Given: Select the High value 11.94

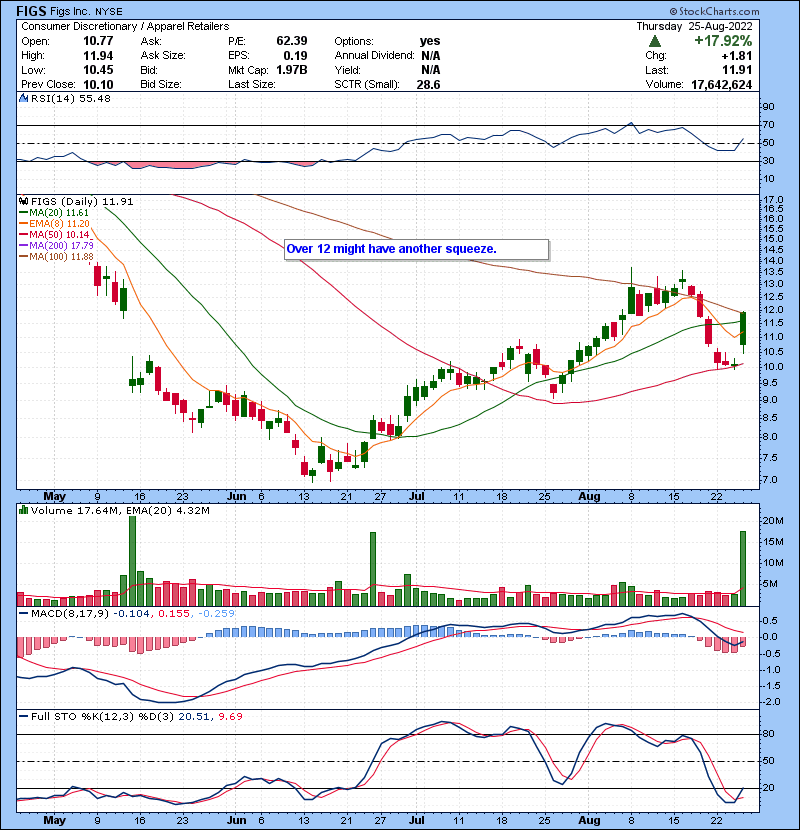Looking at the screenshot, I should pyautogui.click(x=98, y=56).
